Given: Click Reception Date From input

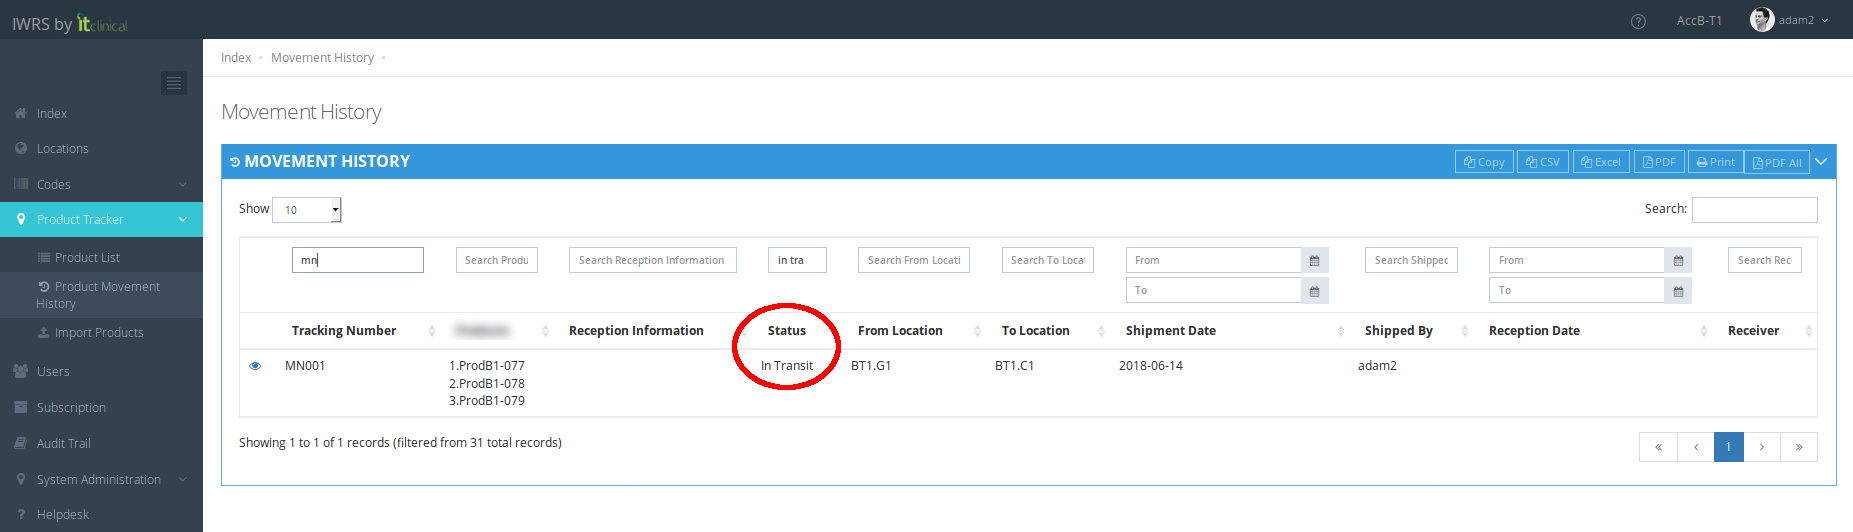Looking at the screenshot, I should (1577, 260).
